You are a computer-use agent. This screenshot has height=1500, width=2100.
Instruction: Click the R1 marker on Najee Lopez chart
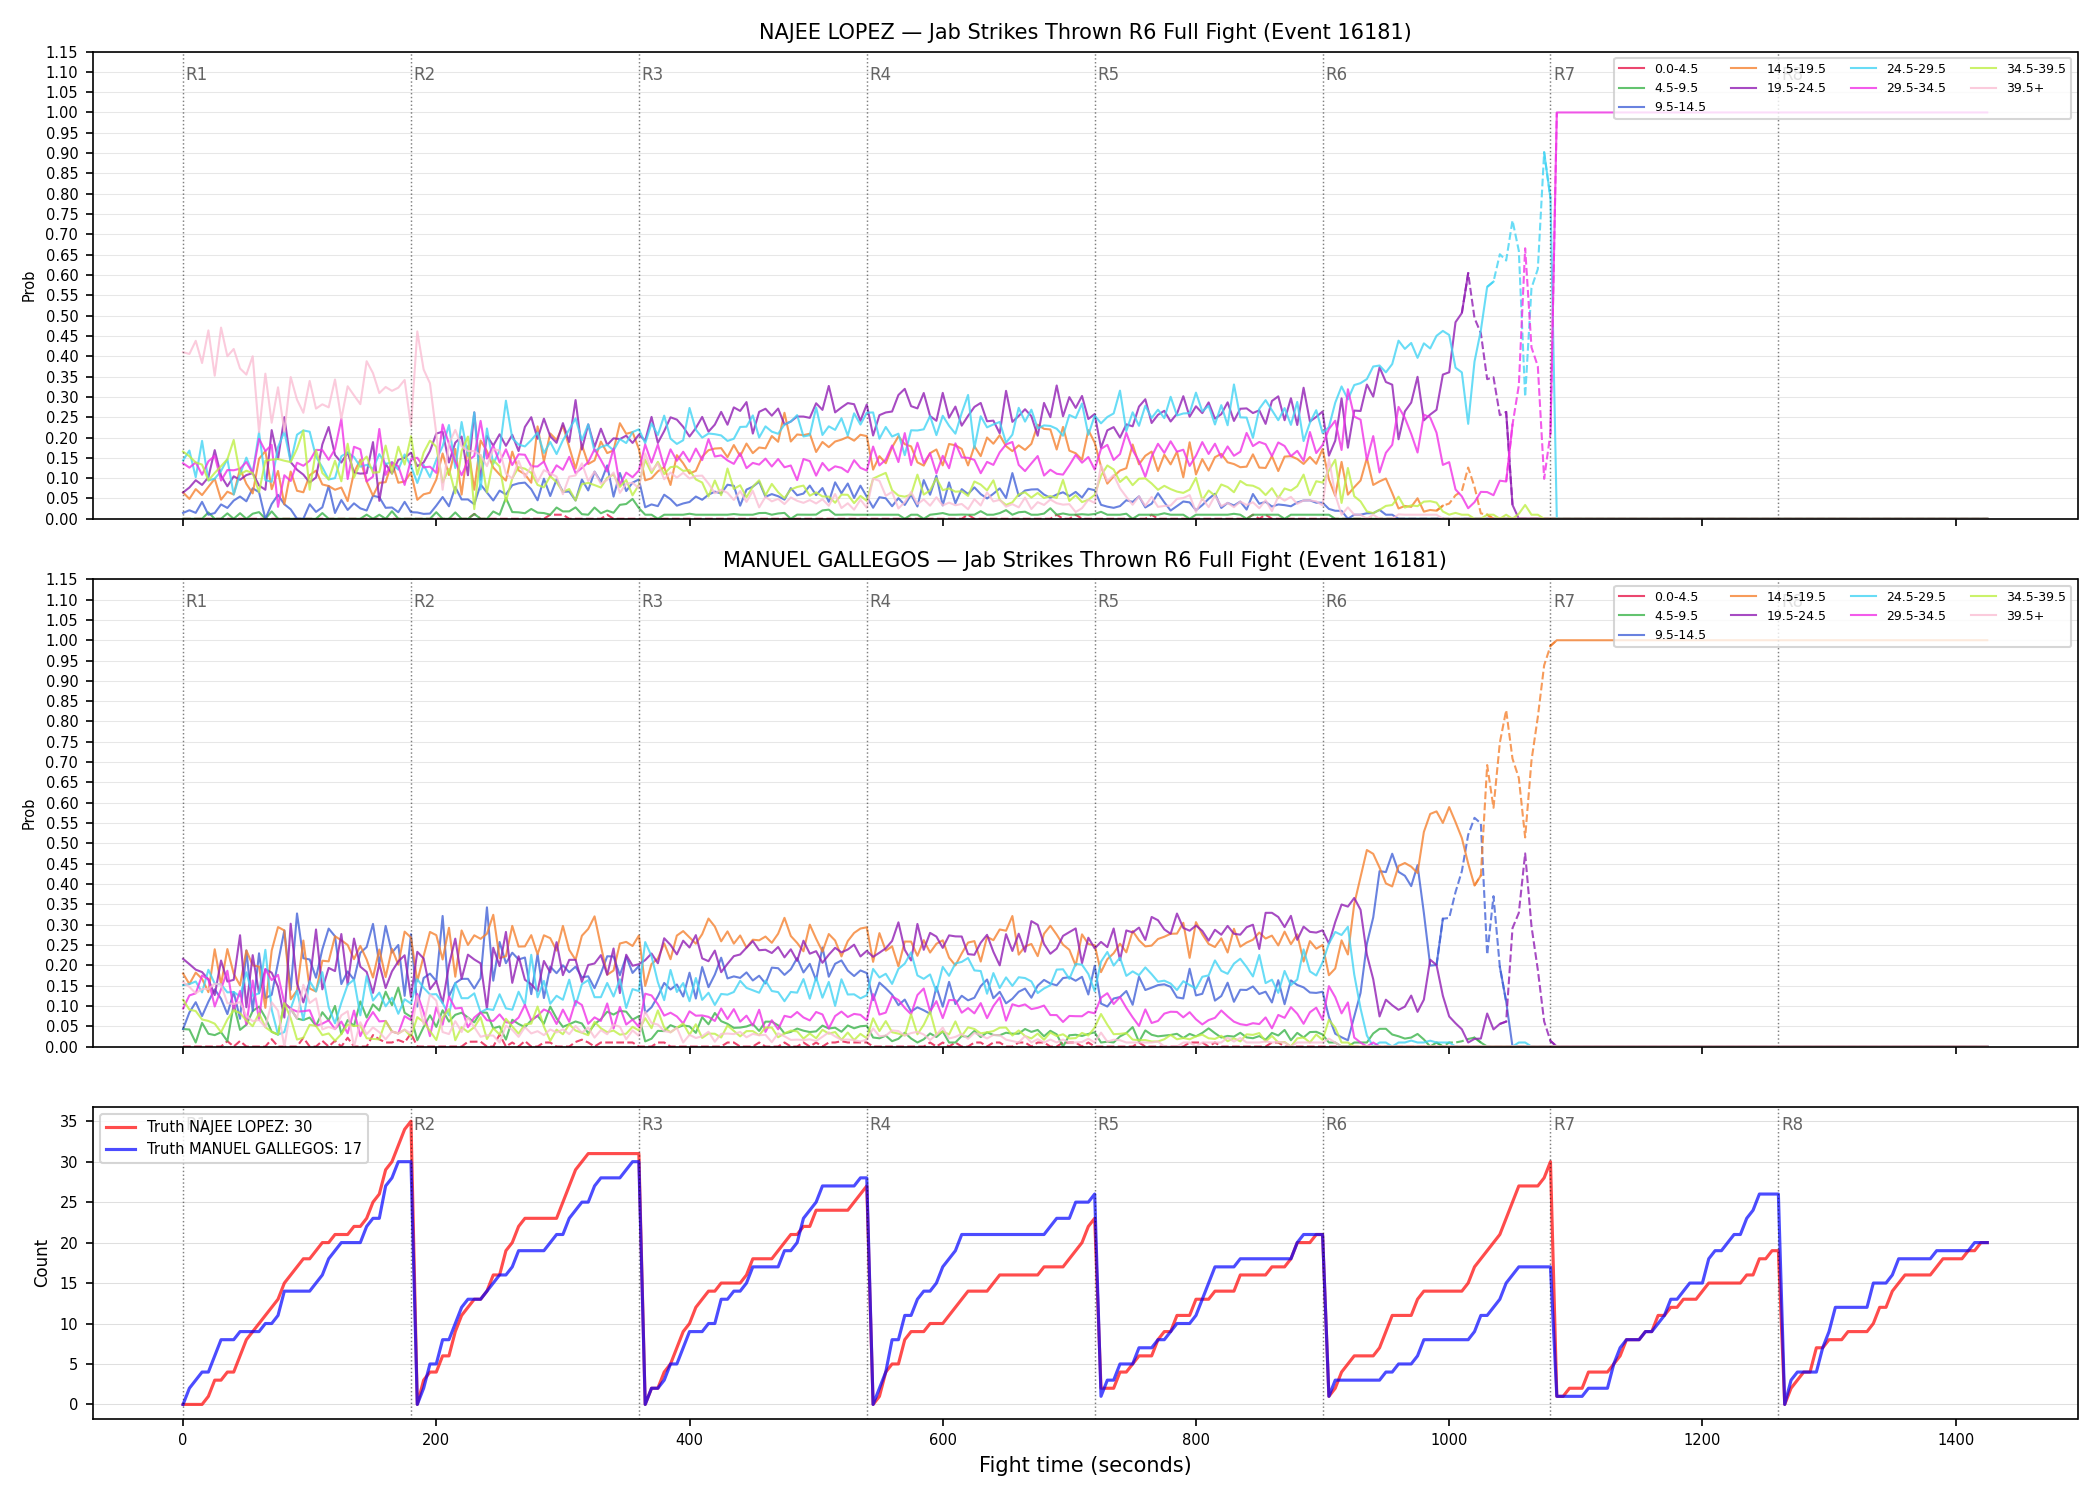click(x=196, y=74)
